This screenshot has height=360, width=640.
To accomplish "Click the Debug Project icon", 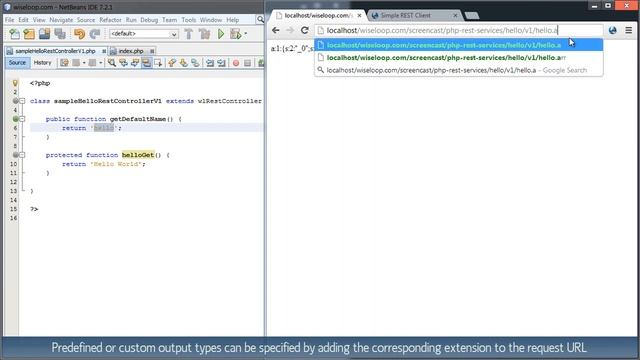I will point(236,34).
